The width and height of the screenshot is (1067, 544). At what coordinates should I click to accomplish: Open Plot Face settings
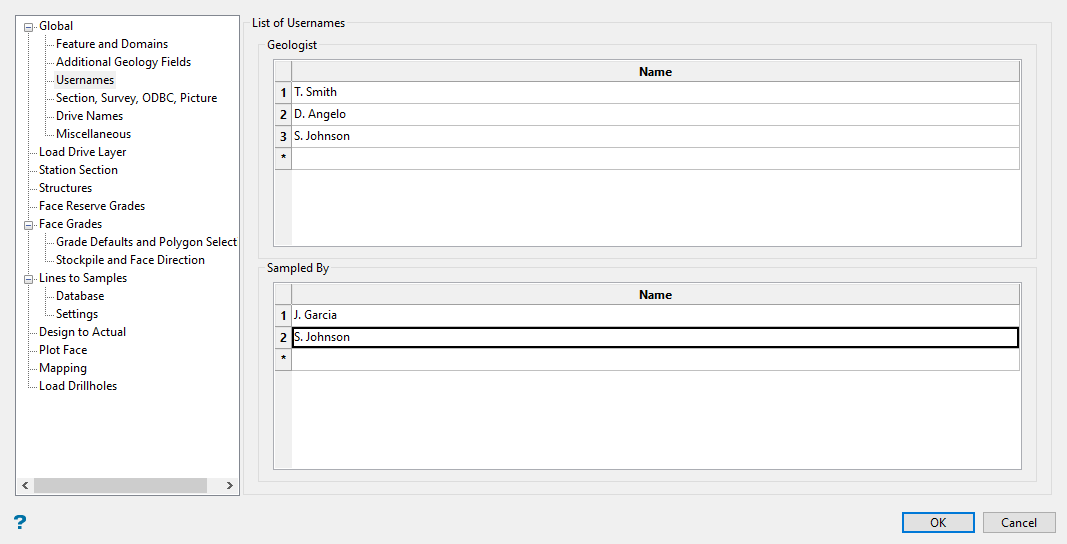point(63,350)
